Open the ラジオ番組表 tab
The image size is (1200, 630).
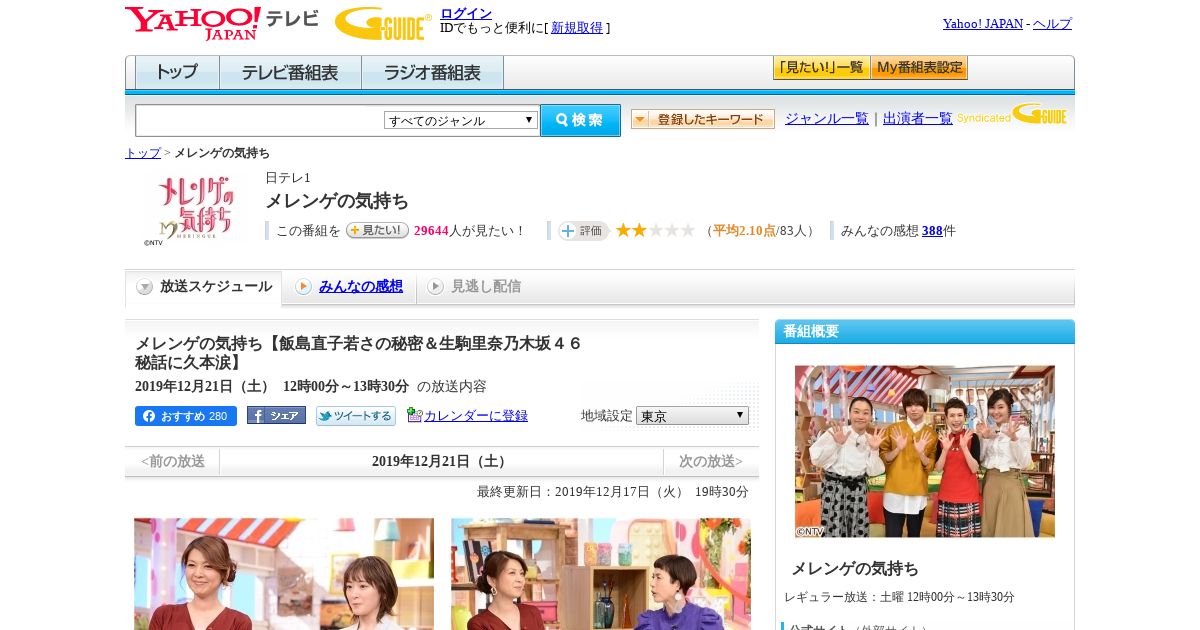(433, 73)
